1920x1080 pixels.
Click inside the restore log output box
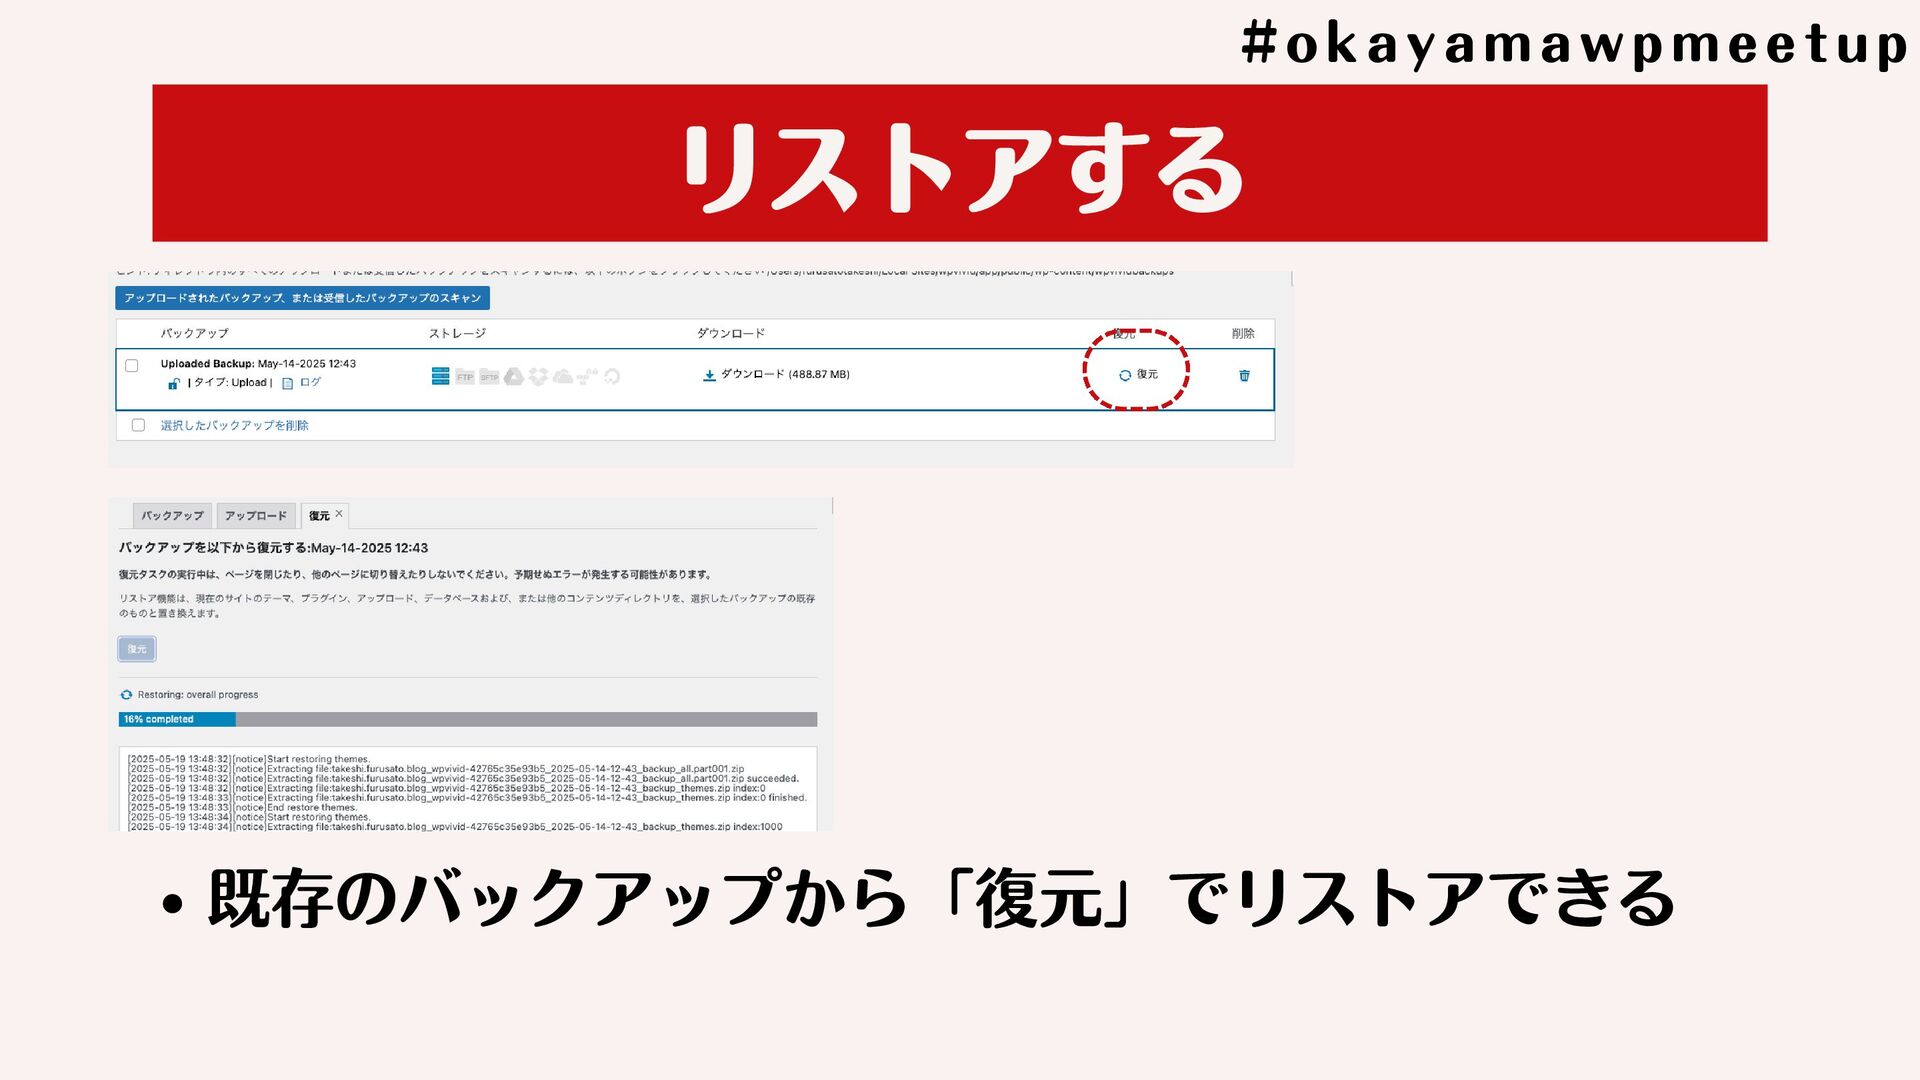click(467, 789)
